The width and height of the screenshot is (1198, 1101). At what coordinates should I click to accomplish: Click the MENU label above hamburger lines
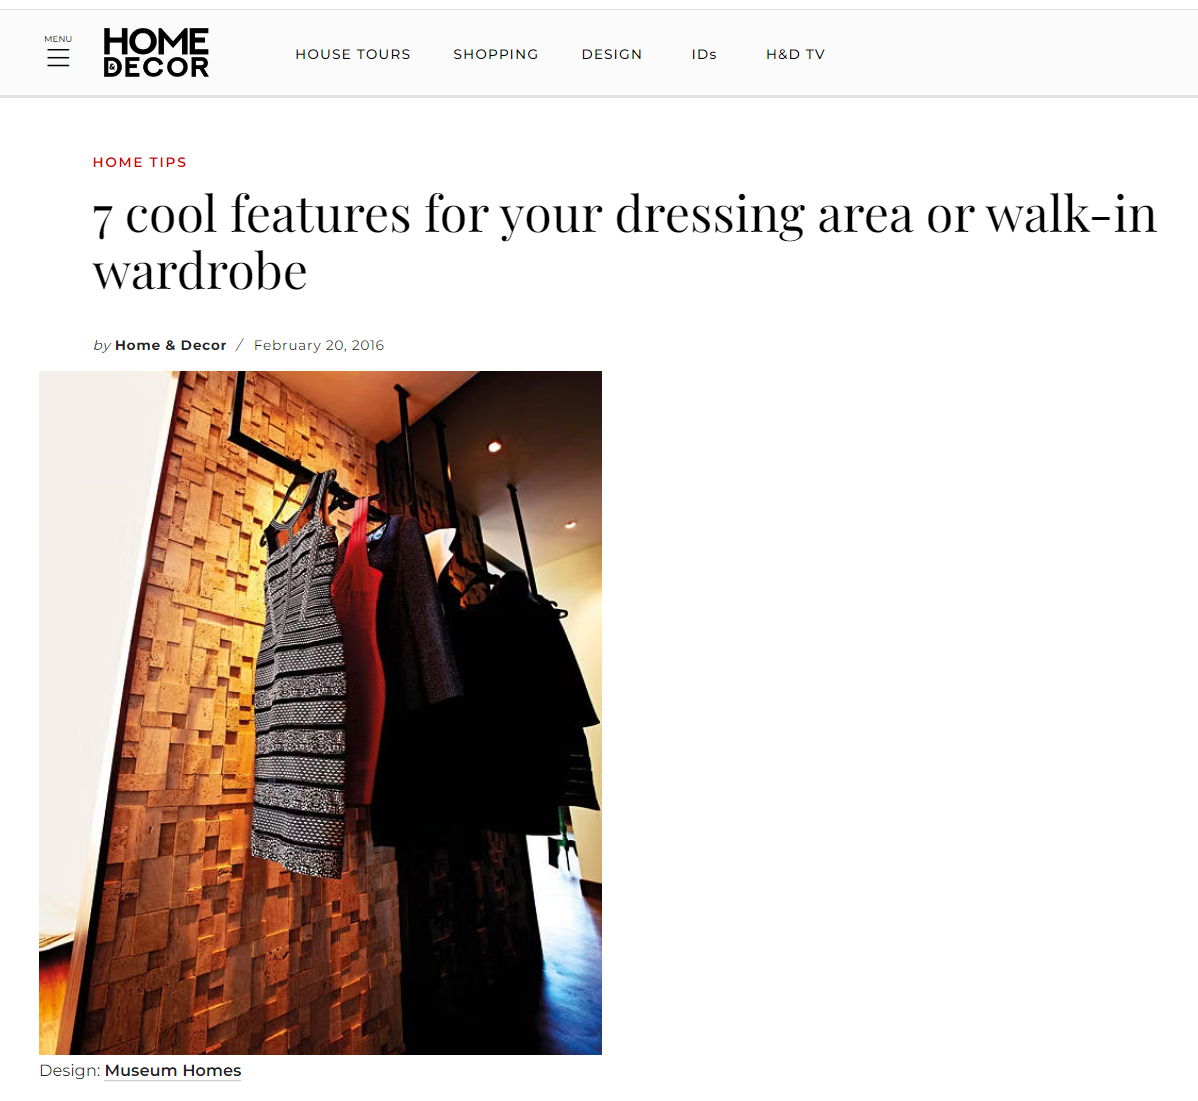point(58,39)
